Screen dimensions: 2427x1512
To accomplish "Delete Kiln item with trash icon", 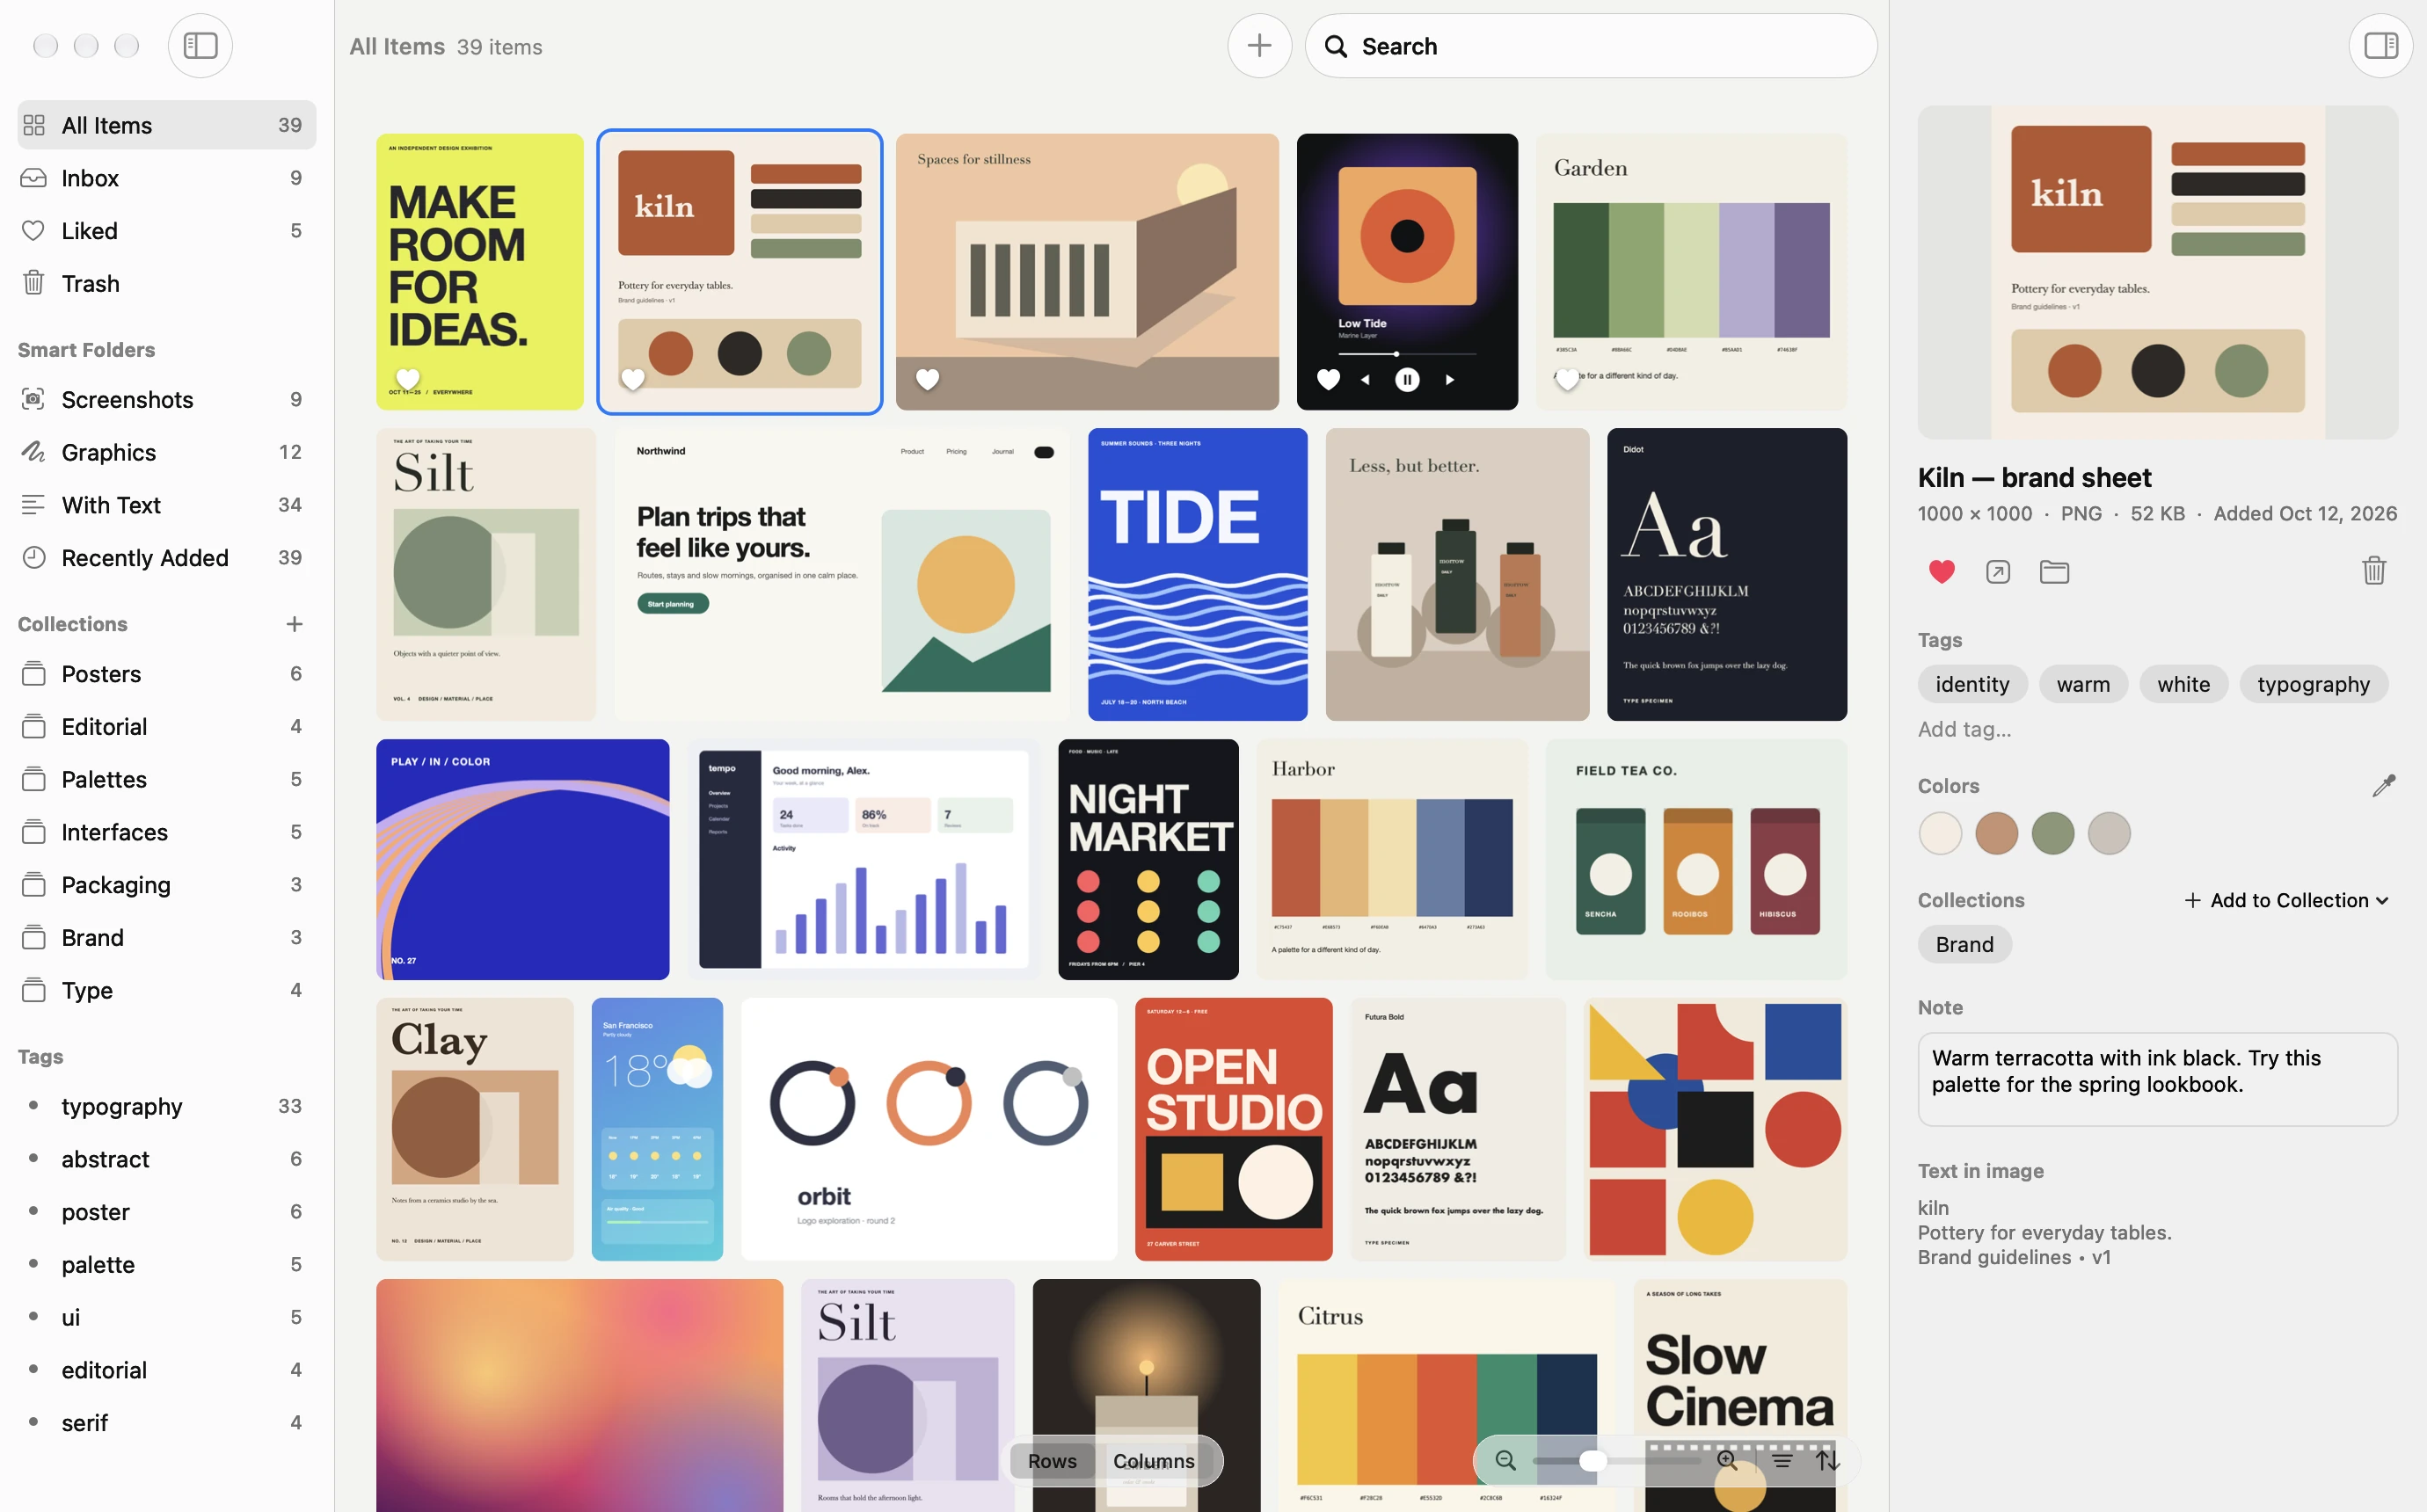I will coord(2374,571).
